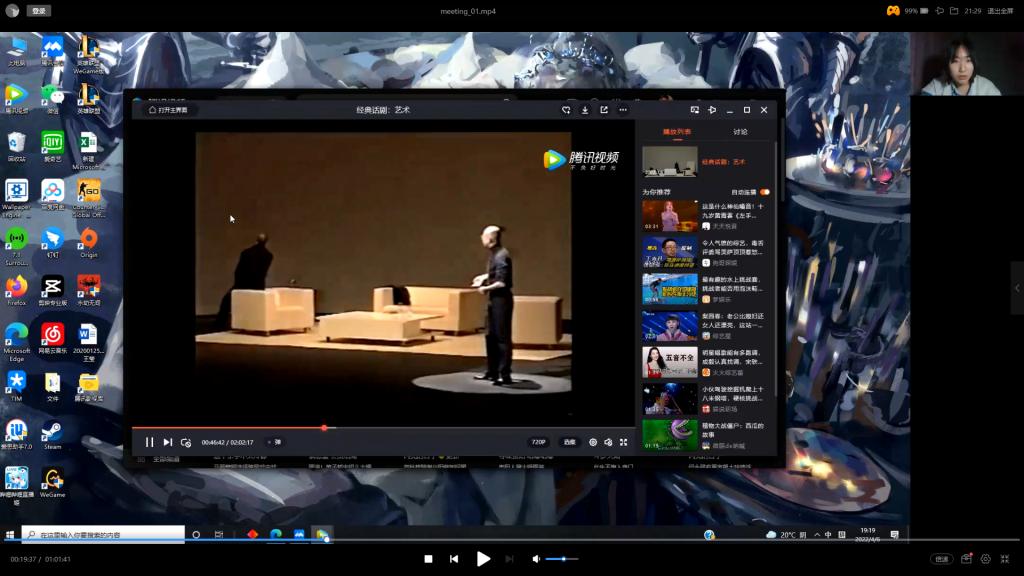The height and width of the screenshot is (576, 1024).
Task: Skip to next video in Tencent player
Action: click(x=168, y=442)
